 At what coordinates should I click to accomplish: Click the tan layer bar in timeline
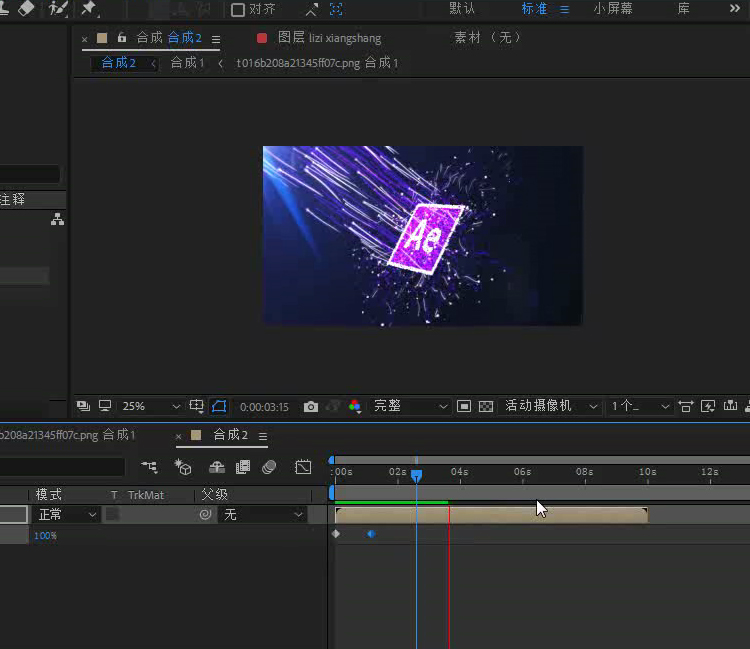coord(490,515)
